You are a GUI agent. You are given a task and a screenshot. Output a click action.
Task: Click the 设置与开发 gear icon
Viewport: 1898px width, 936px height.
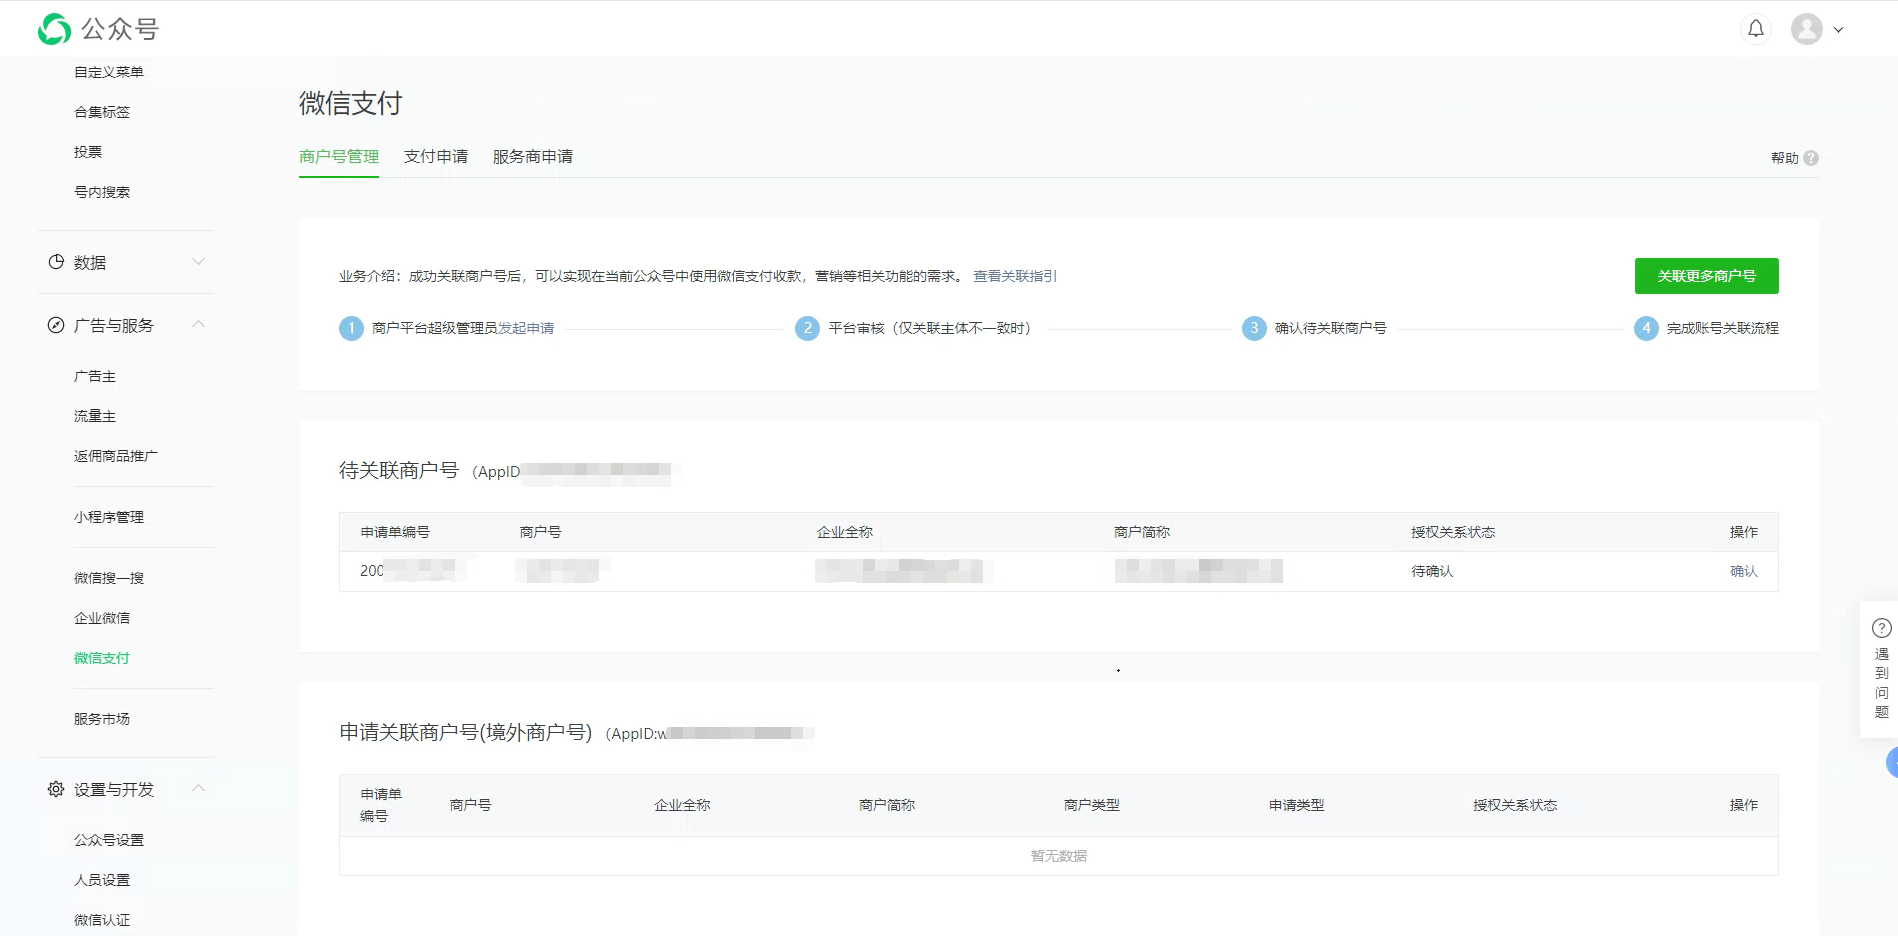[56, 789]
